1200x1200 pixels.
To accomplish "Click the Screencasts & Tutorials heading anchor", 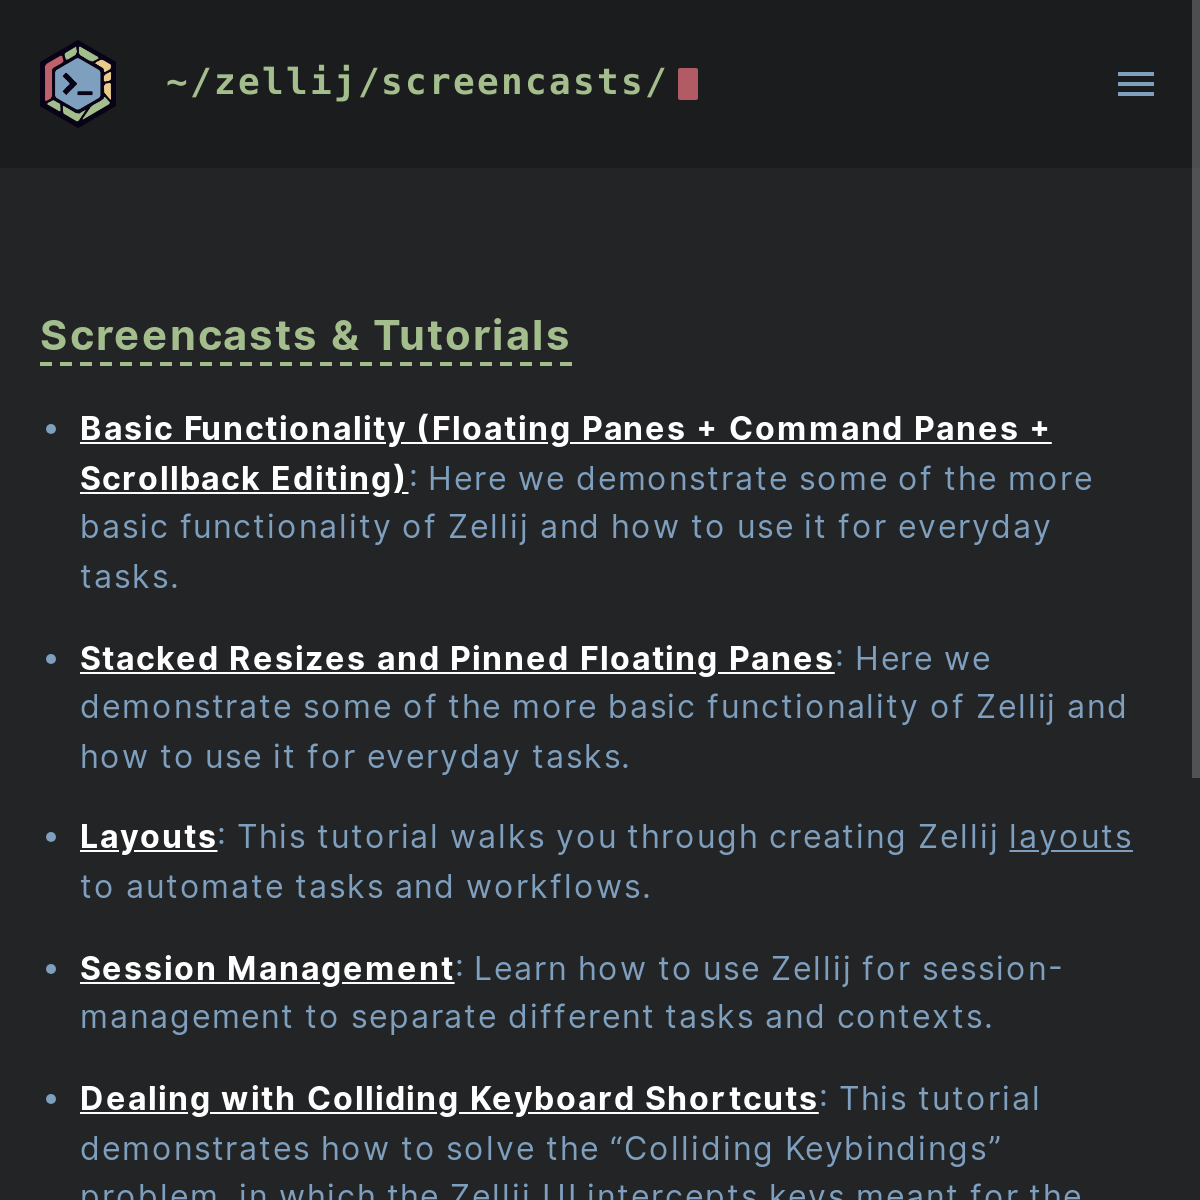I will (x=305, y=336).
